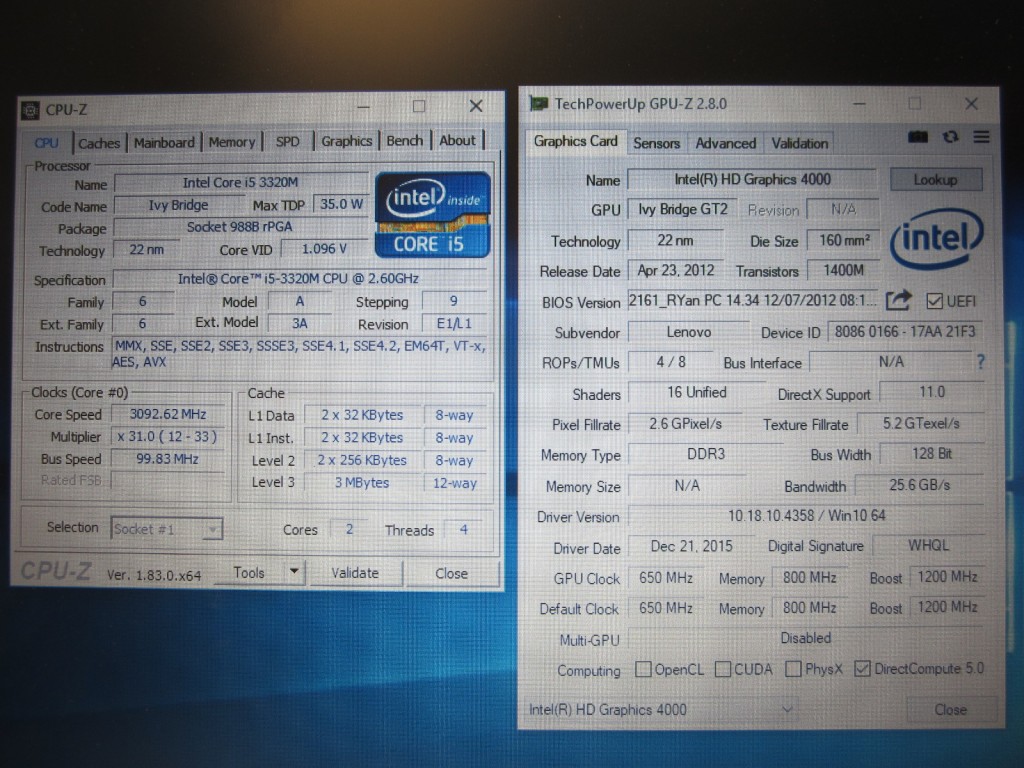Click the Validate button
This screenshot has height=768, width=1024.
(x=355, y=573)
